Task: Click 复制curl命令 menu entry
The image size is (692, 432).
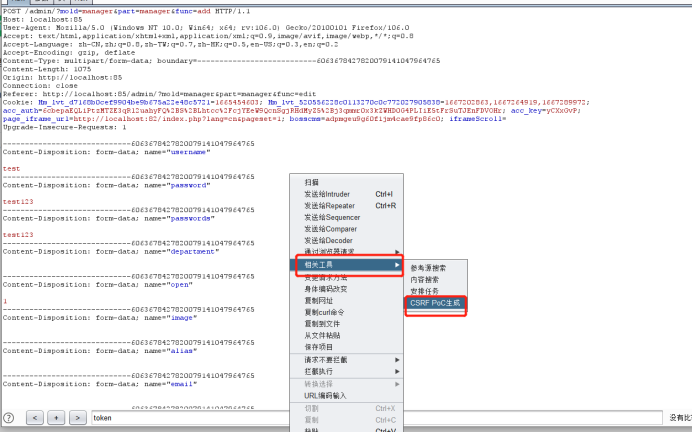Action: (346, 312)
